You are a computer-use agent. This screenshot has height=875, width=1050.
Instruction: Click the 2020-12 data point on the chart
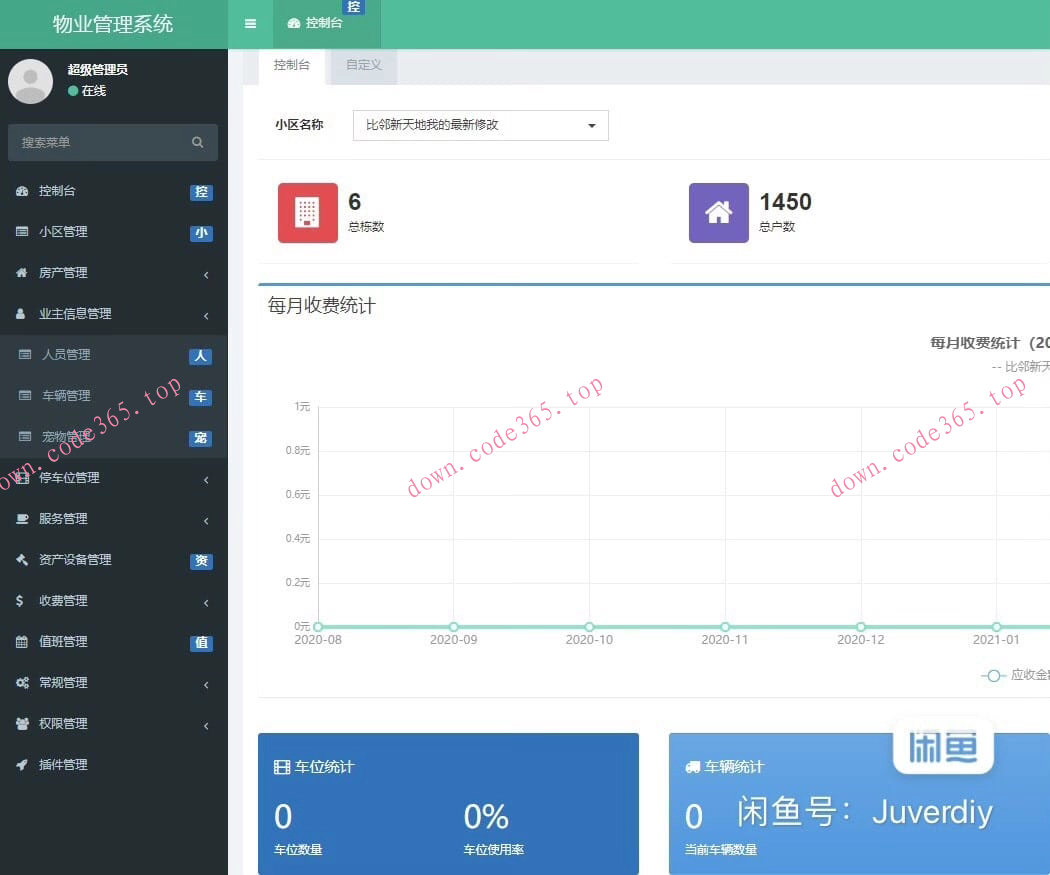pos(860,627)
